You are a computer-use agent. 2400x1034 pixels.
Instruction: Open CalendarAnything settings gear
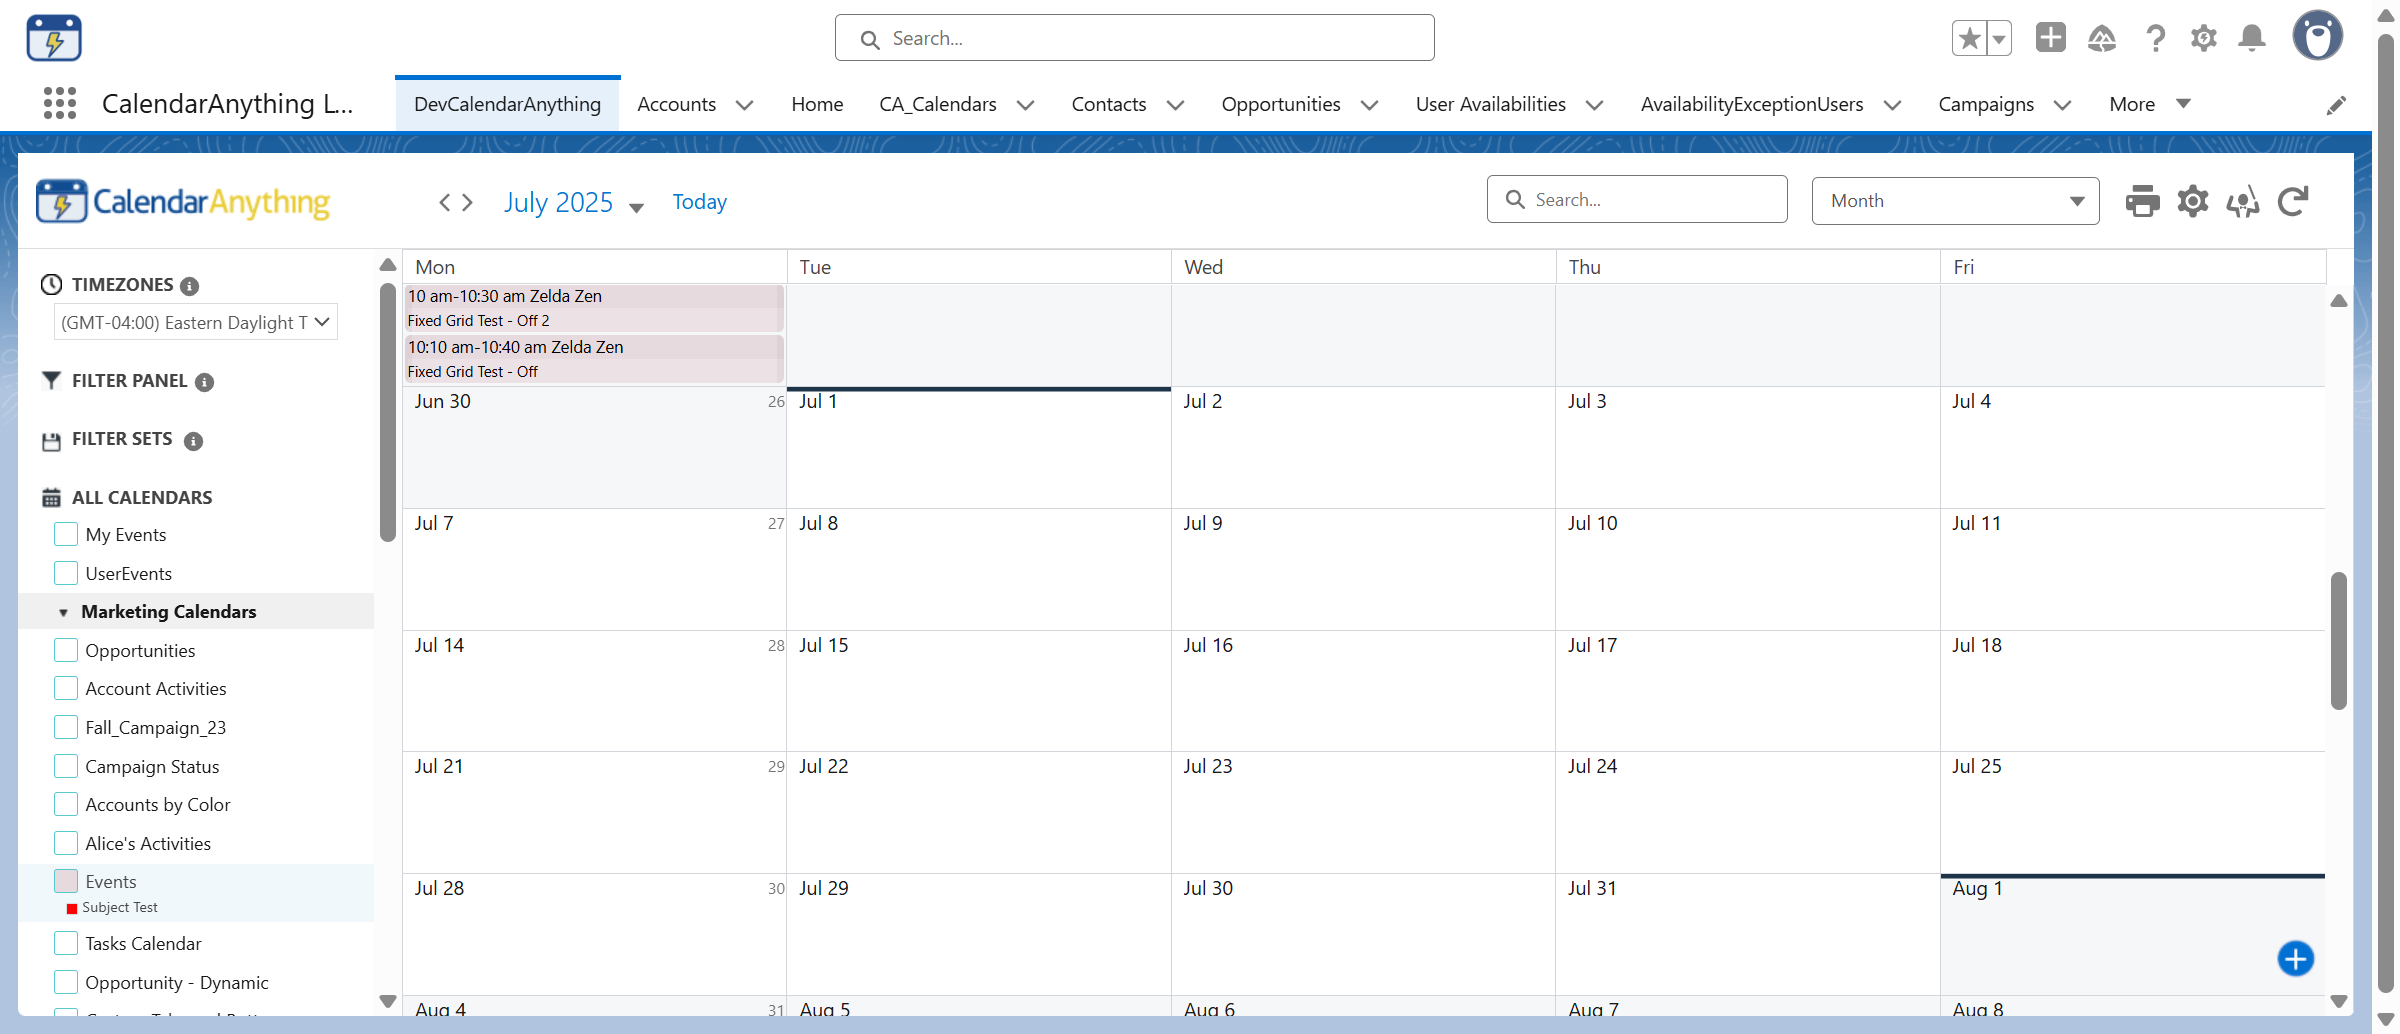pyautogui.click(x=2192, y=201)
